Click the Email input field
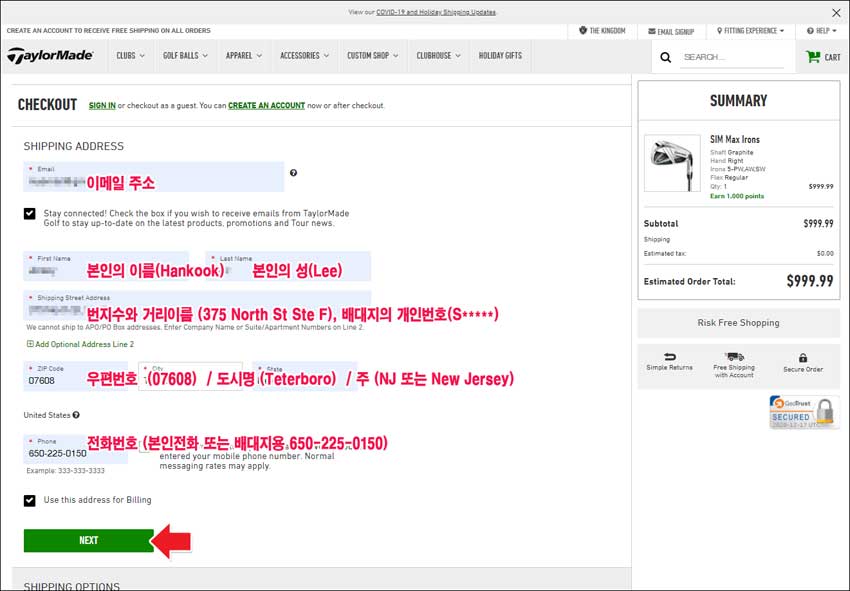This screenshot has height=591, width=850. (153, 177)
